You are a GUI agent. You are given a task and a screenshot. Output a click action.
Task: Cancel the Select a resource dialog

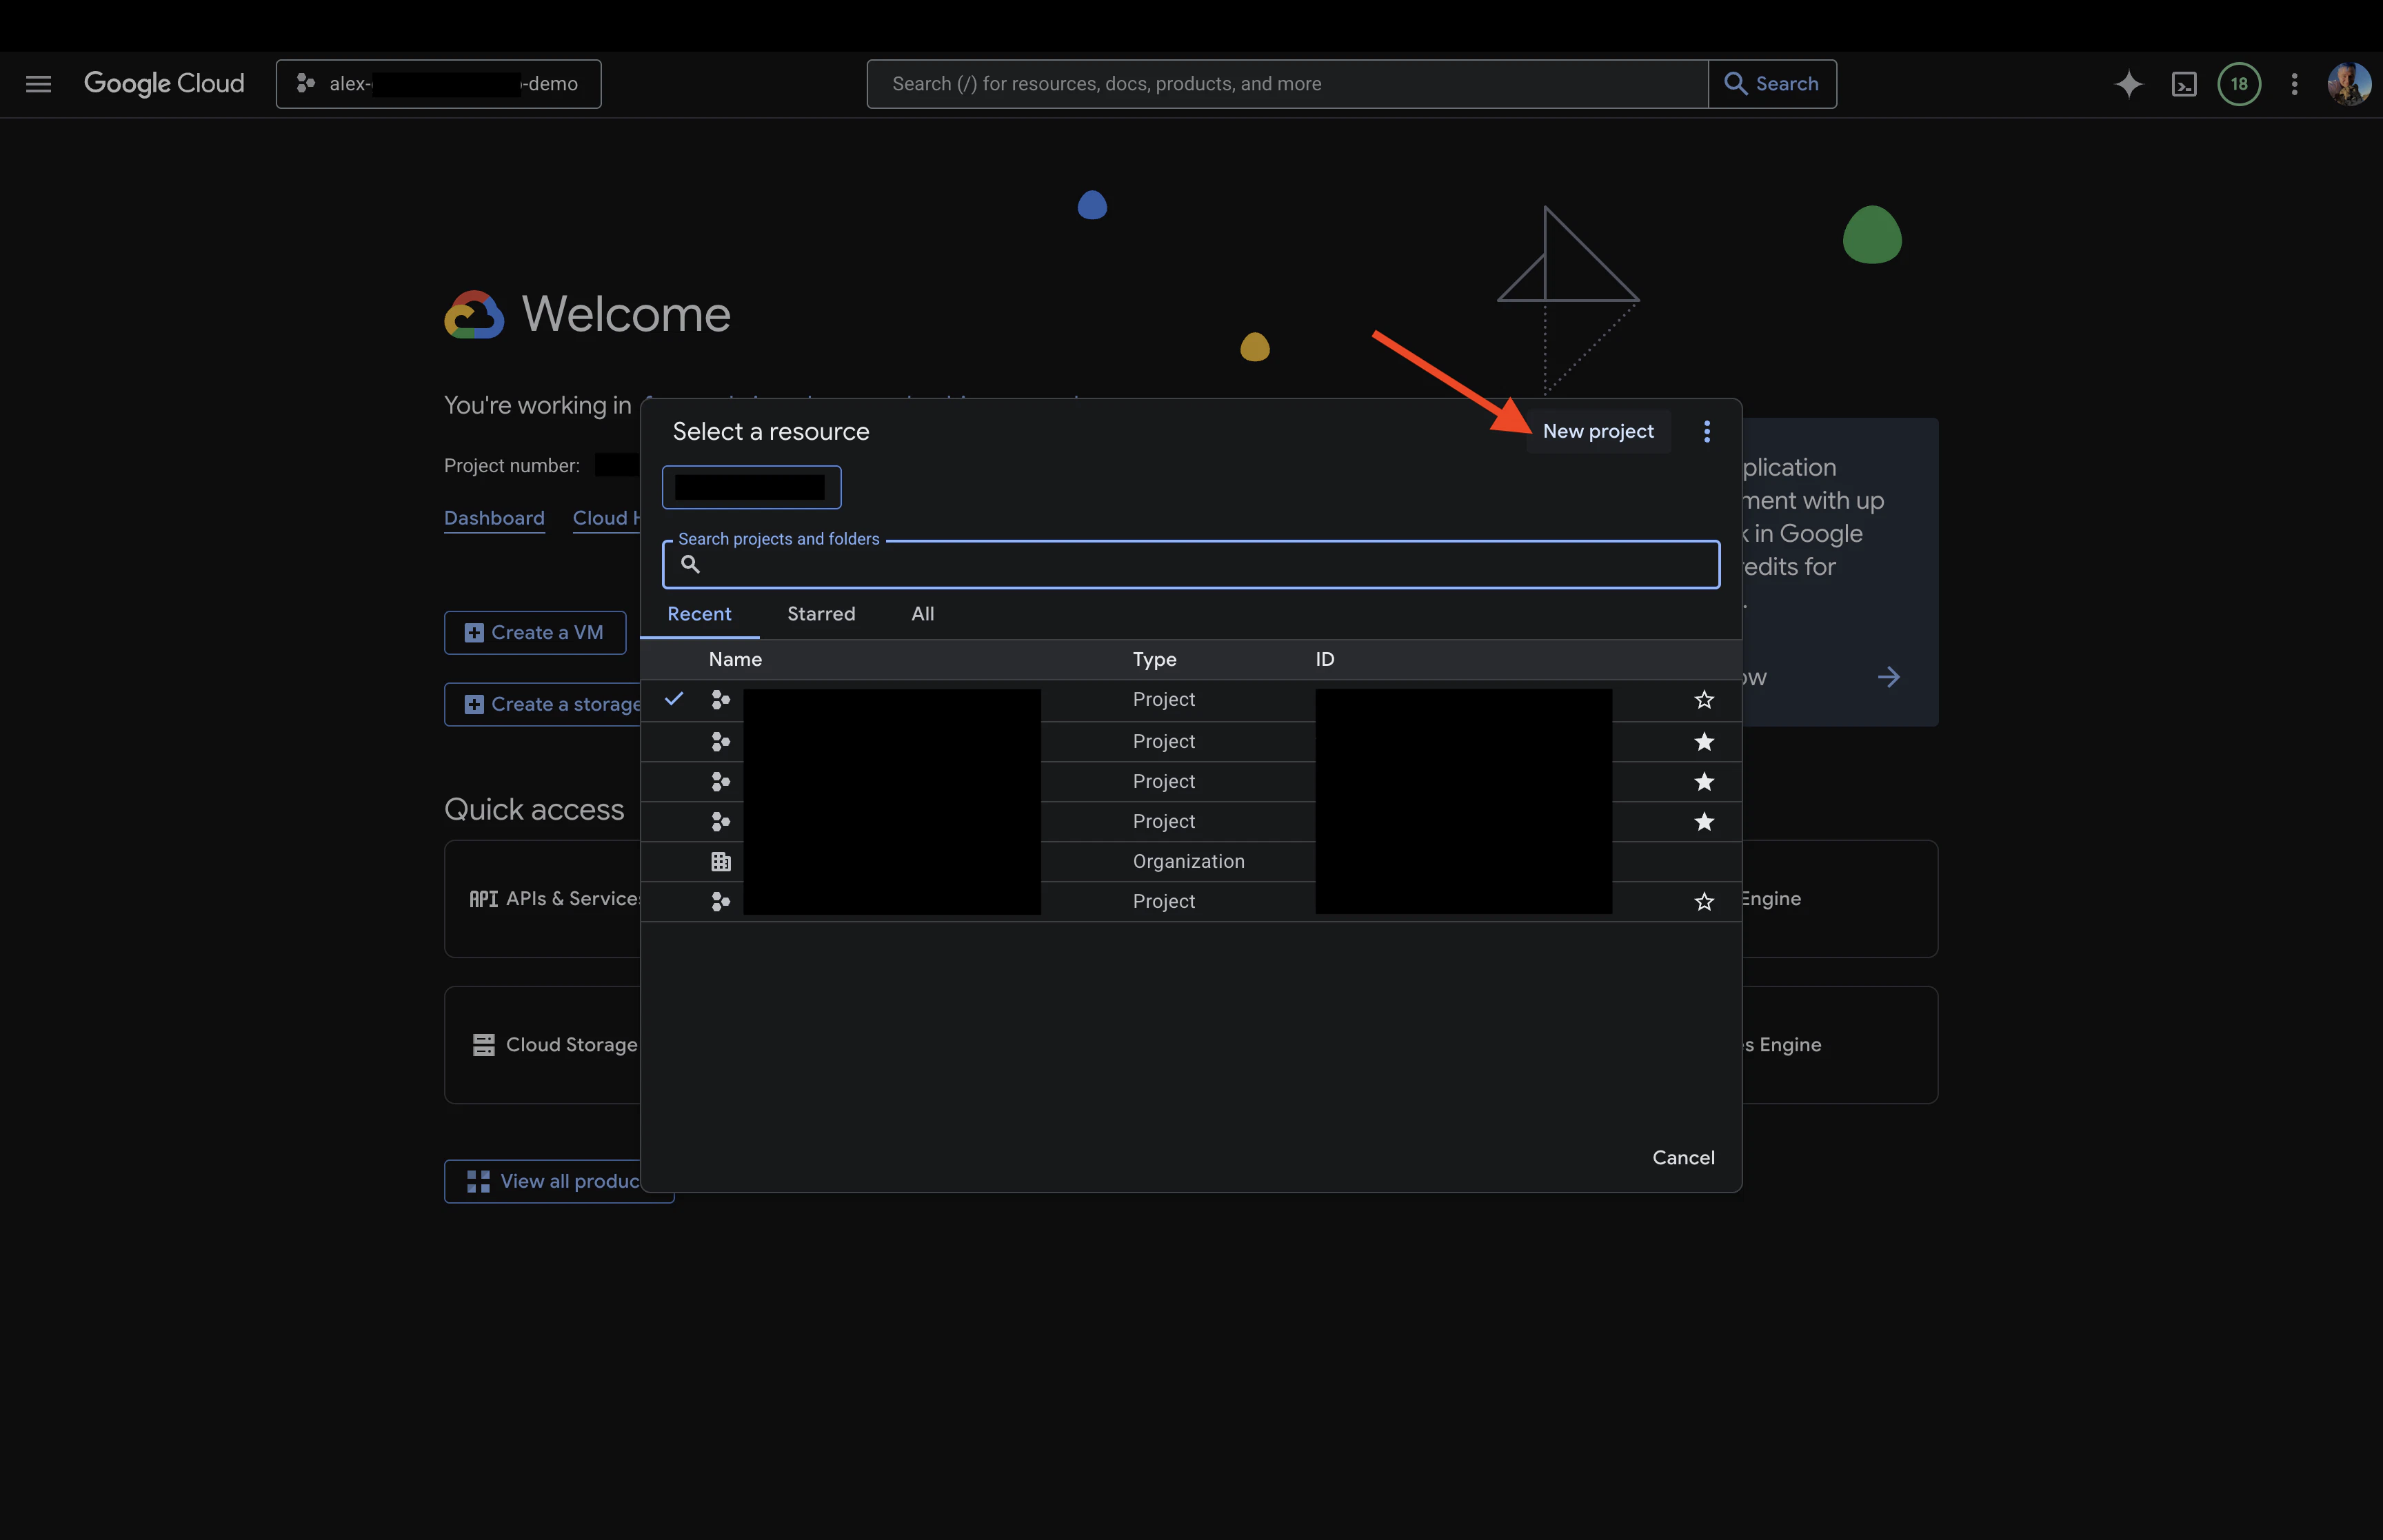[1683, 1157]
